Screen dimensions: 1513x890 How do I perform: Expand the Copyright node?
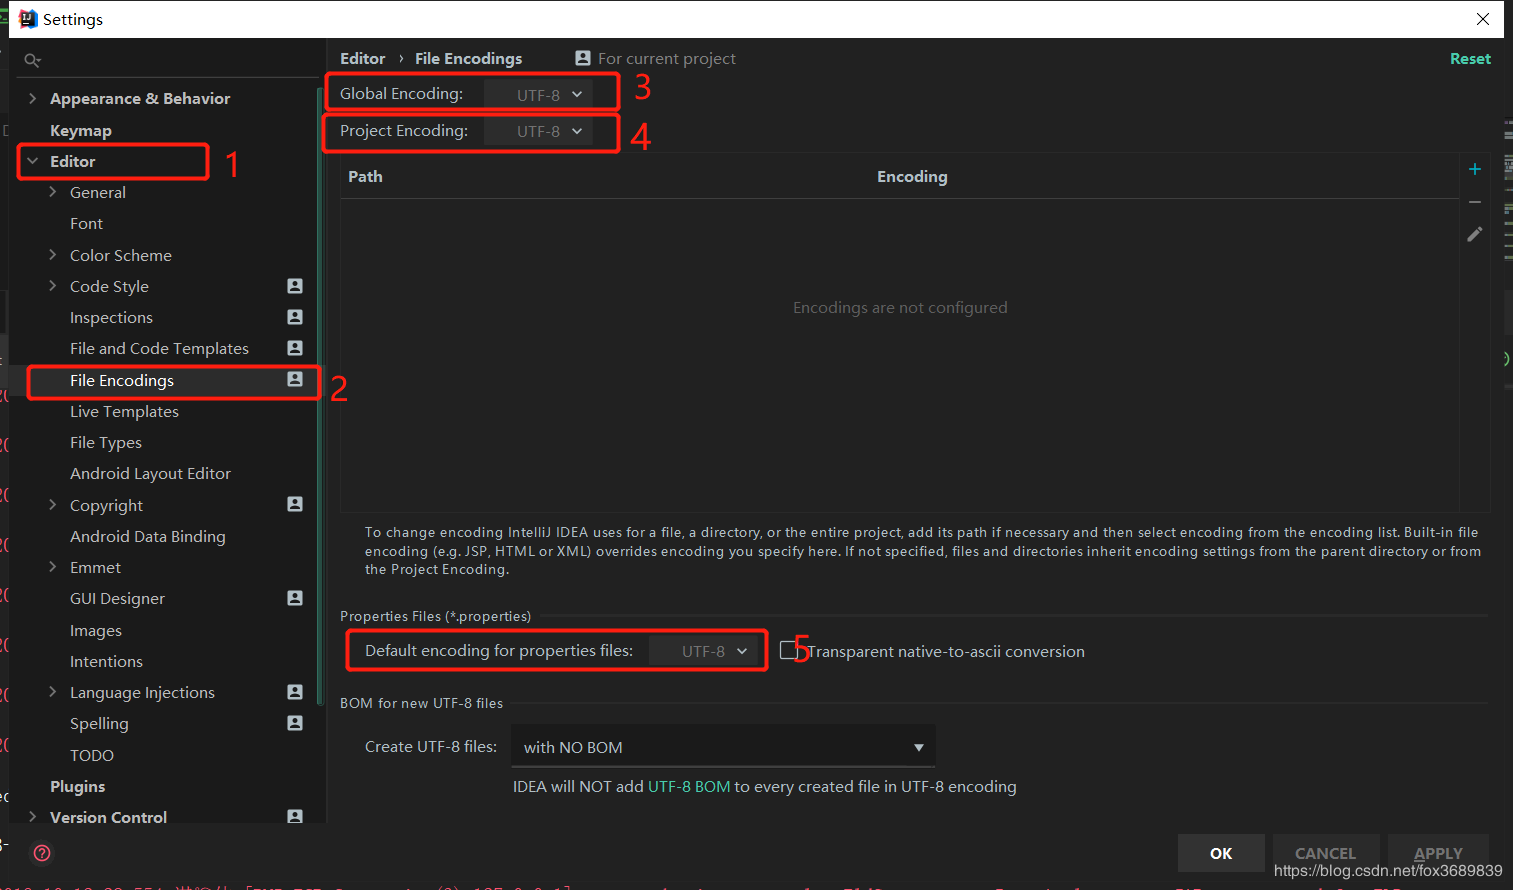pyautogui.click(x=52, y=505)
